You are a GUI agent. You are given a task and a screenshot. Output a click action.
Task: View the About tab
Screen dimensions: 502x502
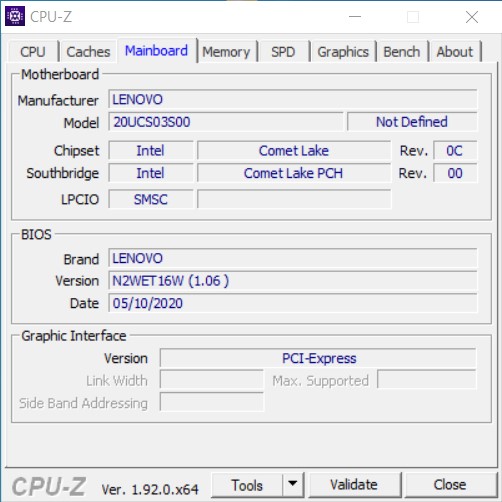[455, 52]
